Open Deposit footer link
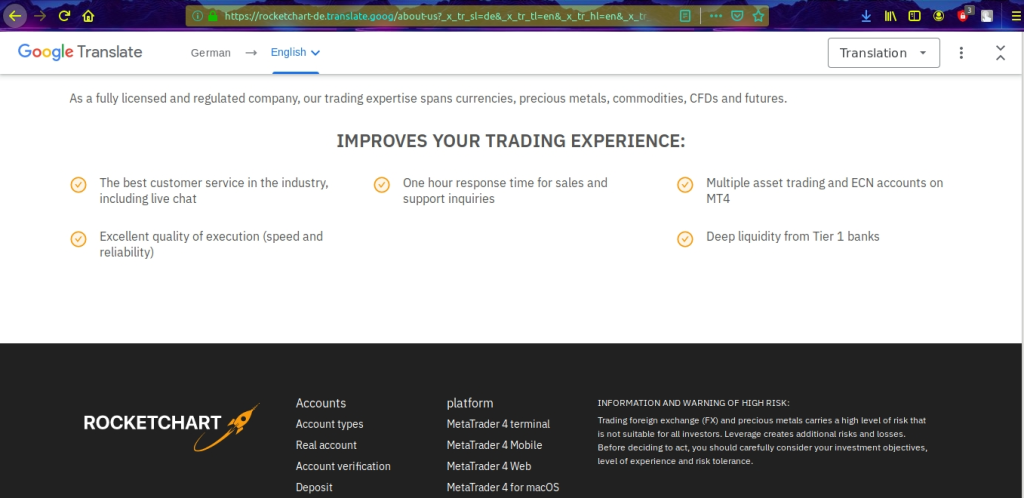The width and height of the screenshot is (1024, 498). tap(313, 487)
